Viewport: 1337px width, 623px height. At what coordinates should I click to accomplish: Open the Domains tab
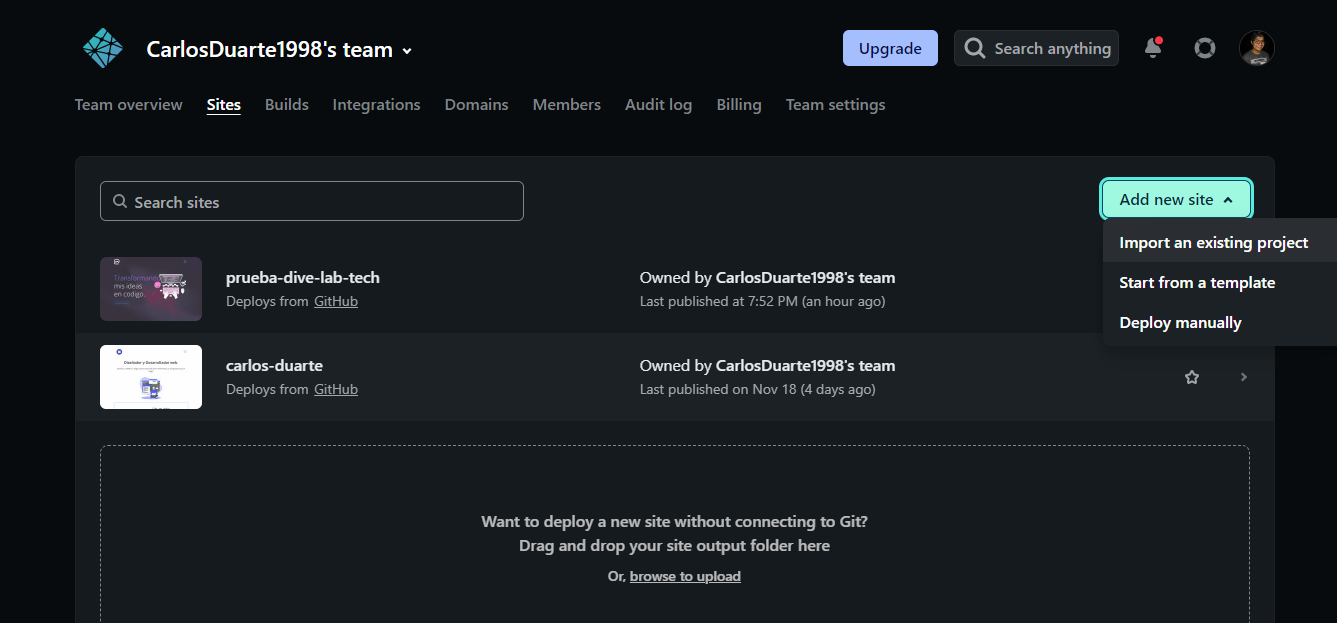[477, 104]
